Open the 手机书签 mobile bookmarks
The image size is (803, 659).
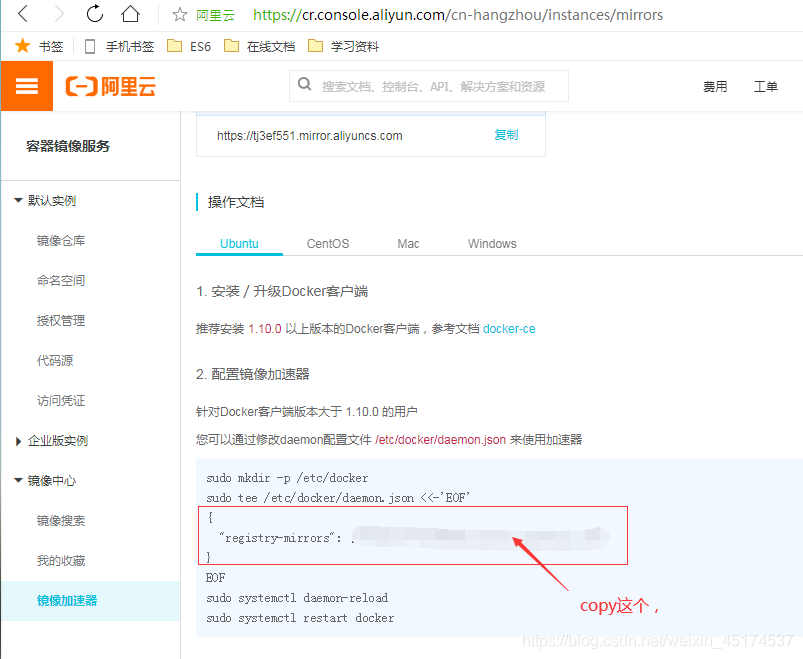pos(119,47)
